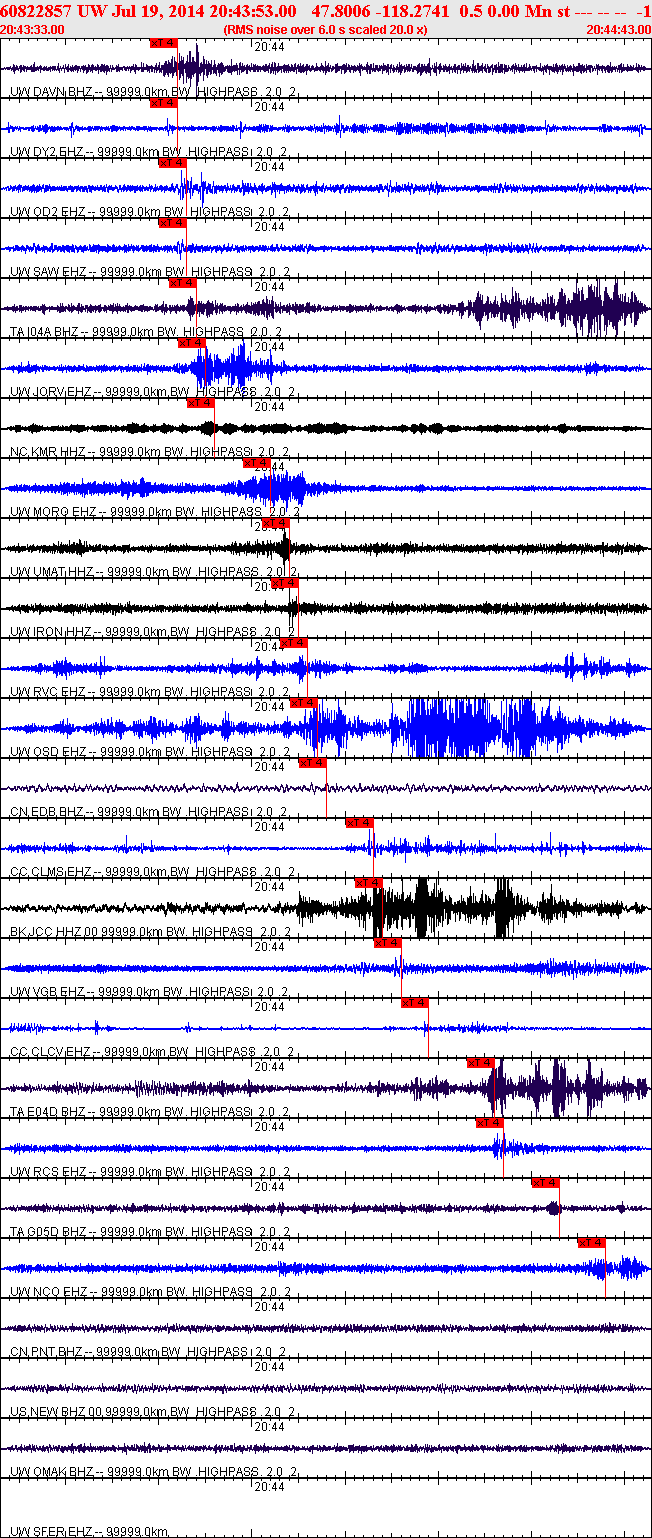
Task: Click the pick marker on CC CLCV trace
Action: pyautogui.click(x=414, y=1003)
